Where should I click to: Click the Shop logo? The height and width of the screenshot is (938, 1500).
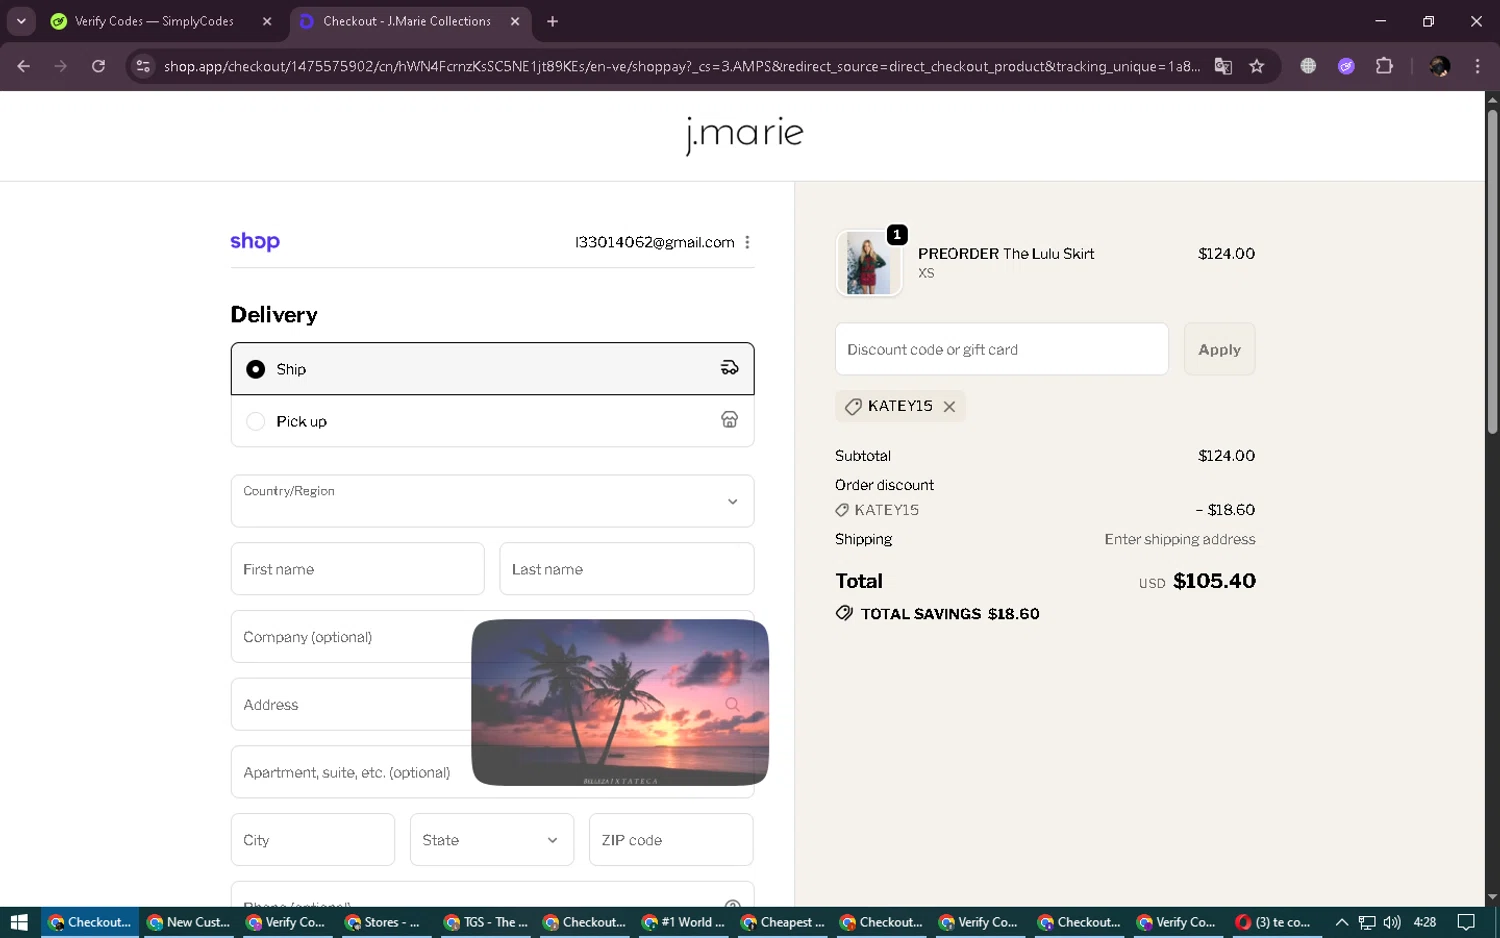tap(255, 242)
